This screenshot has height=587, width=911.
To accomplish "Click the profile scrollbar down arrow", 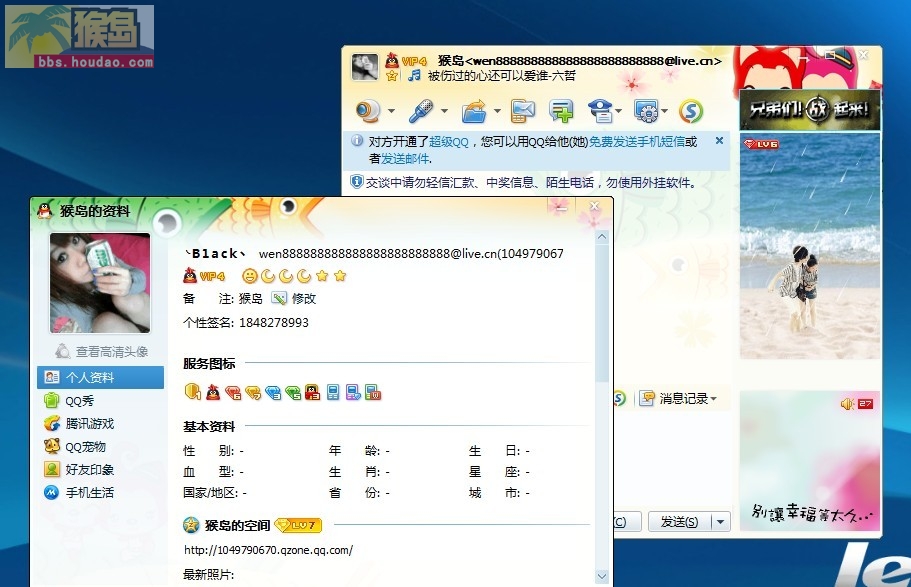I will (x=602, y=576).
